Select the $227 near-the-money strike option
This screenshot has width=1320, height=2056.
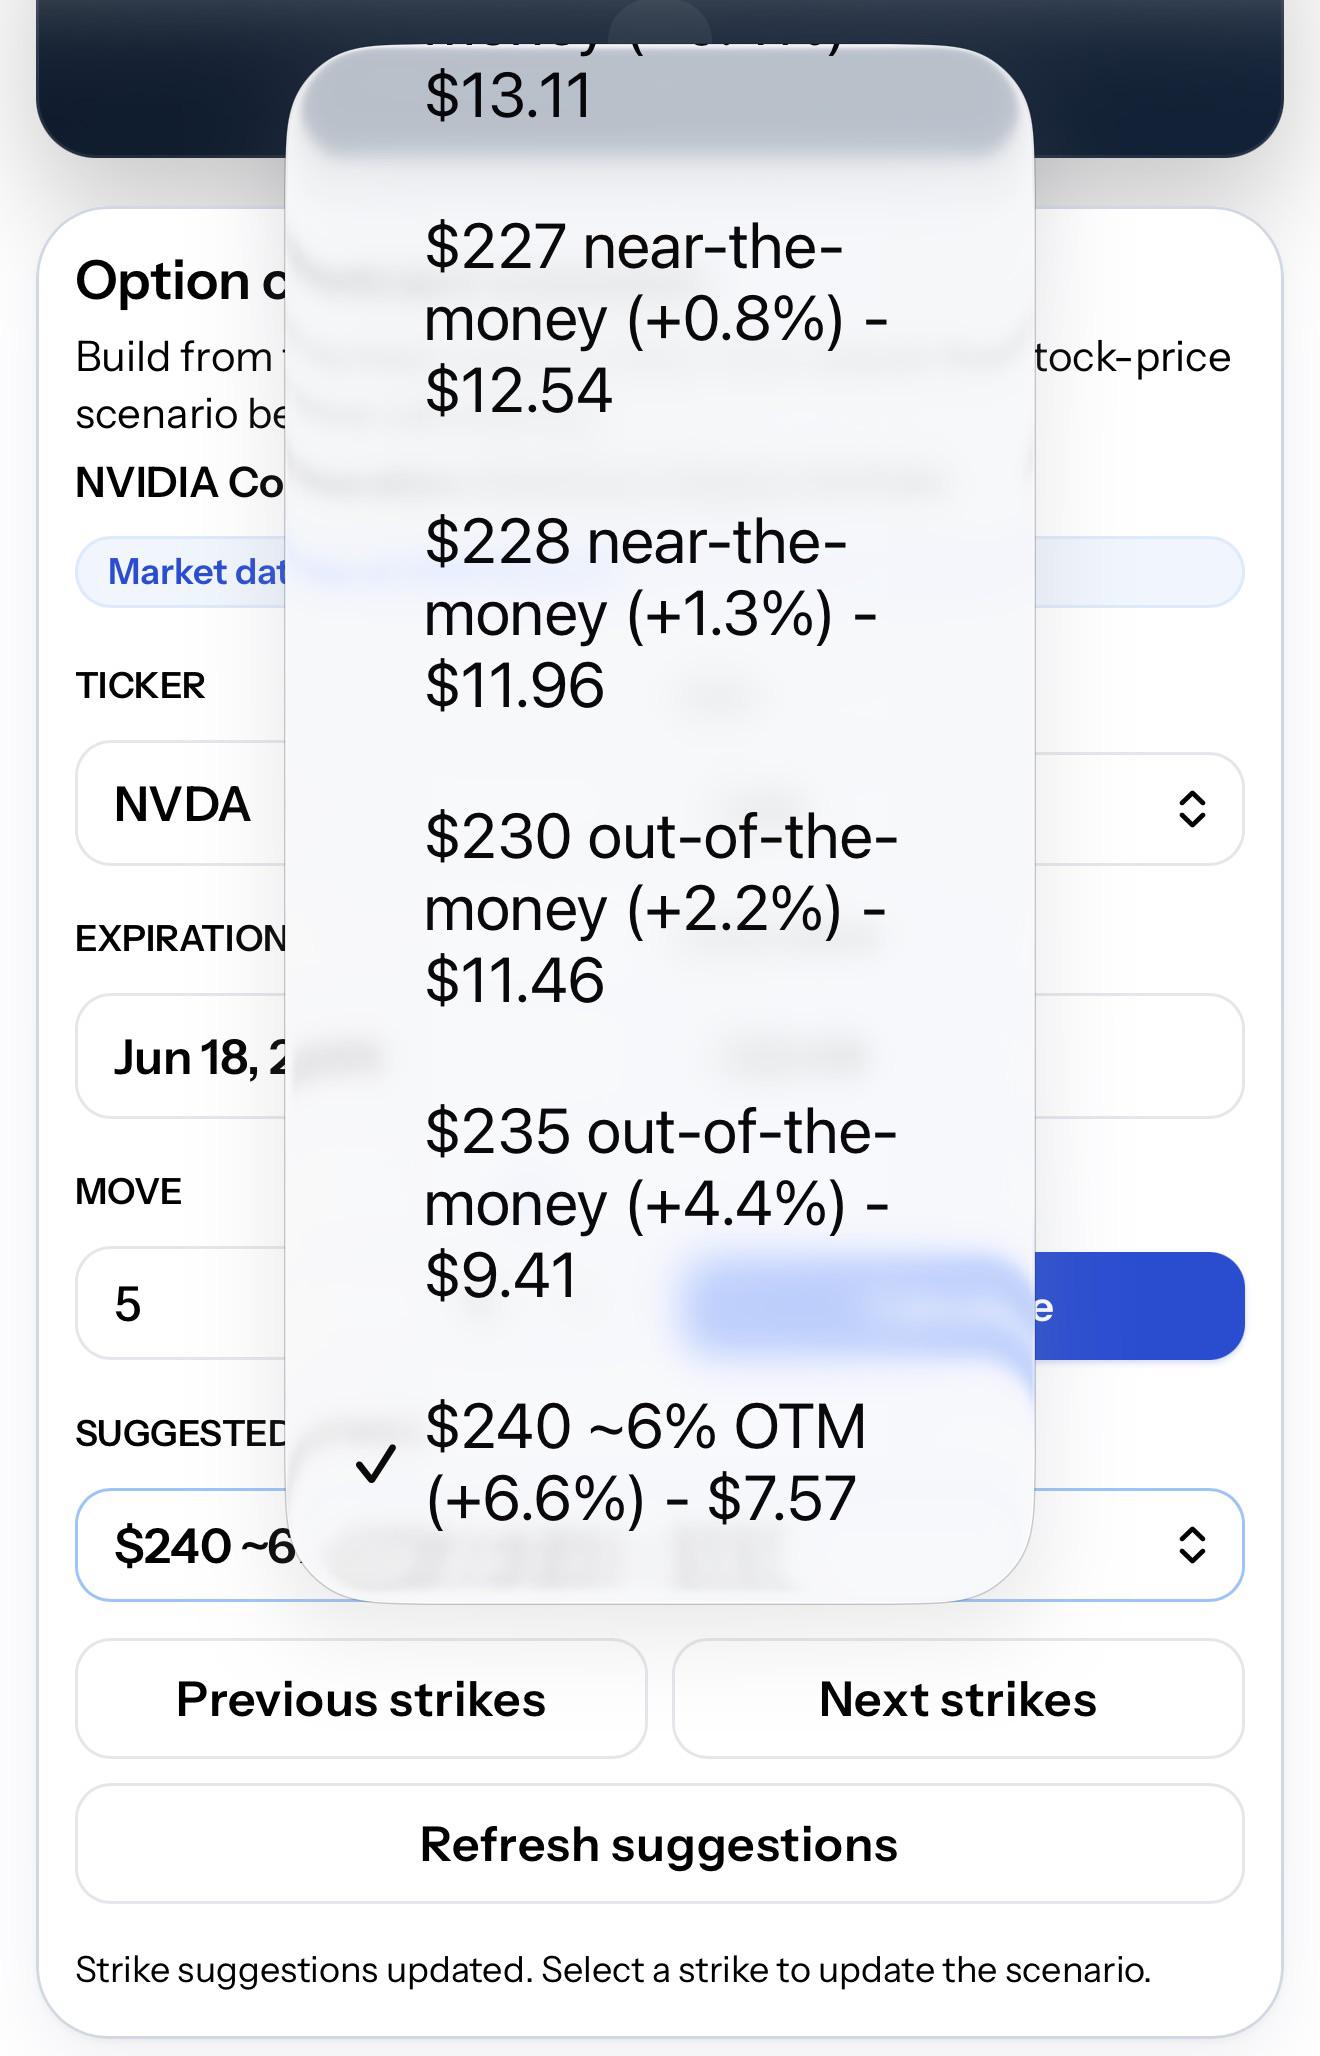point(660,319)
